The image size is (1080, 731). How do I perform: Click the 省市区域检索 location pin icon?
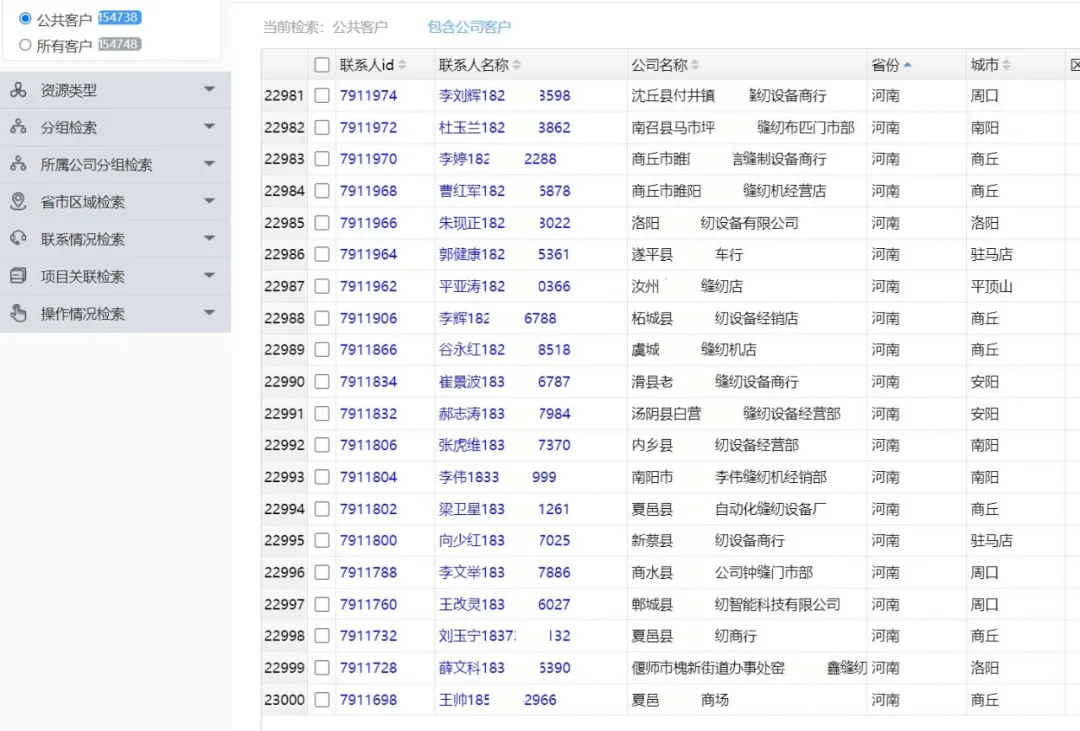(18, 201)
